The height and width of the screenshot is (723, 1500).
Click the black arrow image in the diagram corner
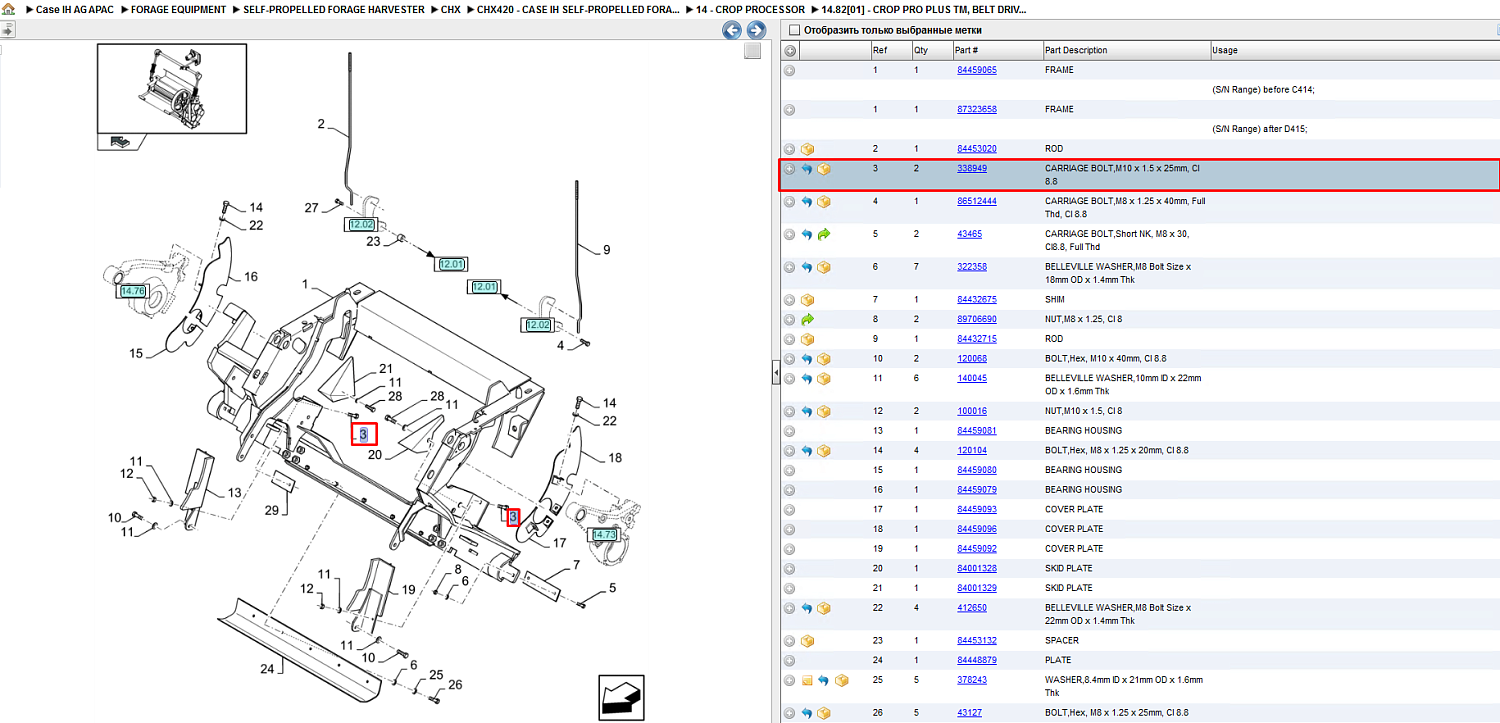621,697
